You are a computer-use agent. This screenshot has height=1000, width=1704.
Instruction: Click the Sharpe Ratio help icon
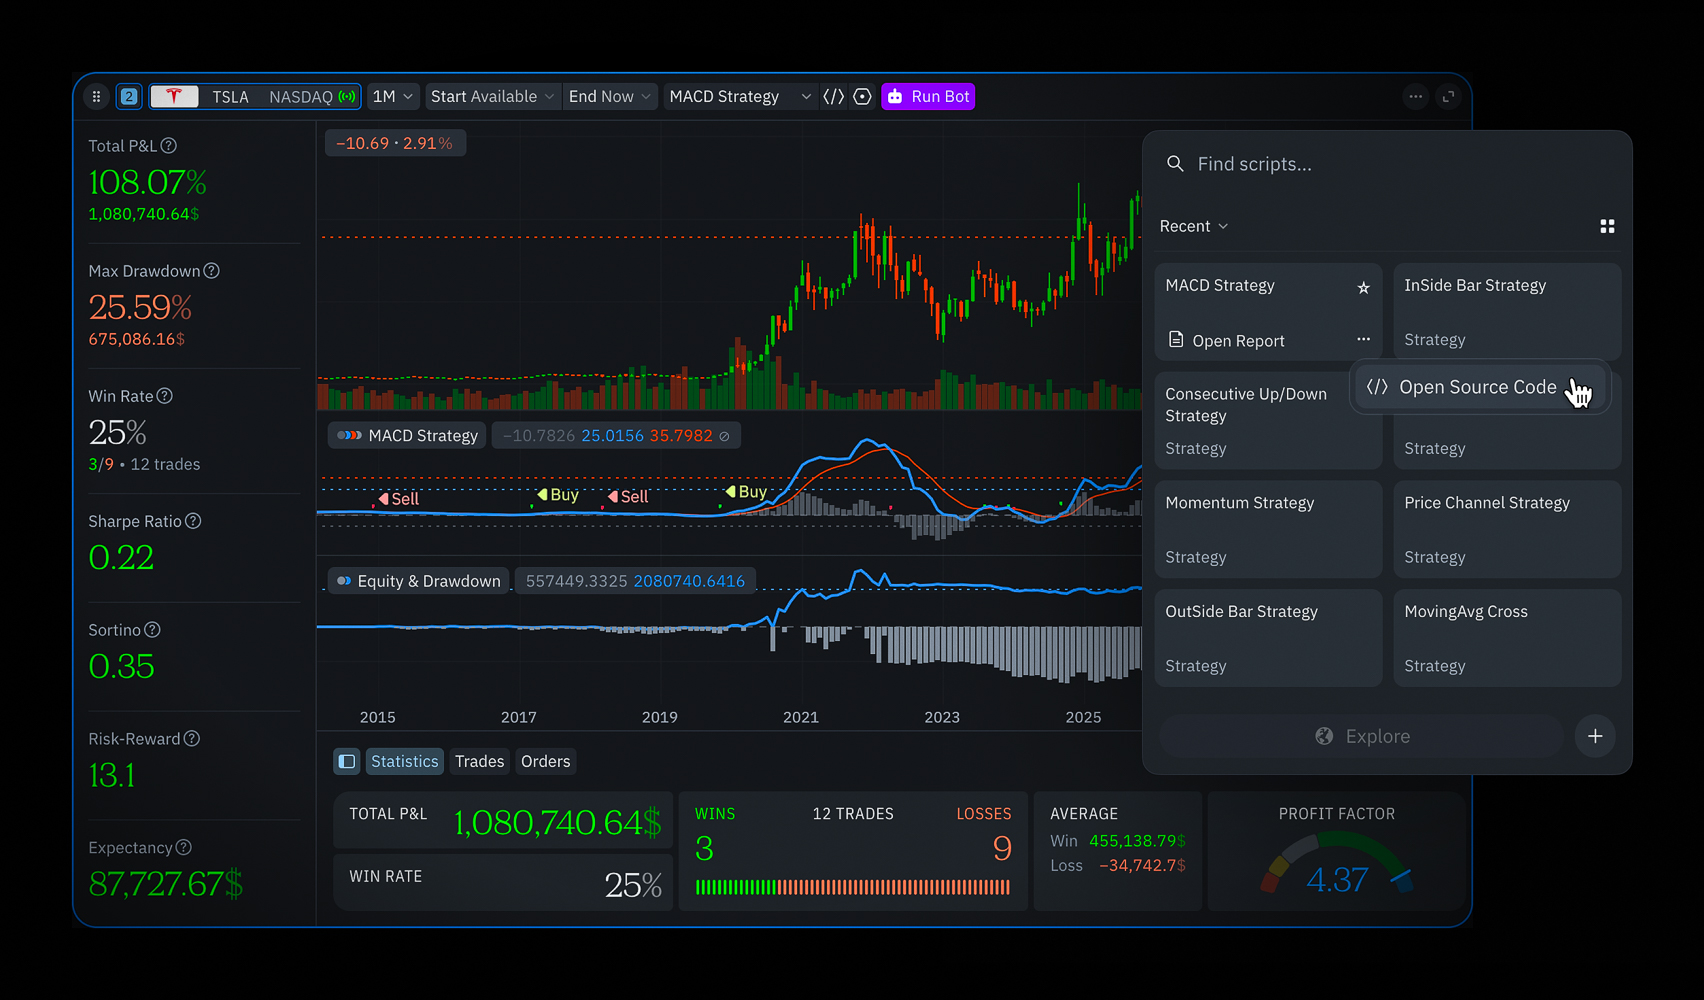pos(193,521)
